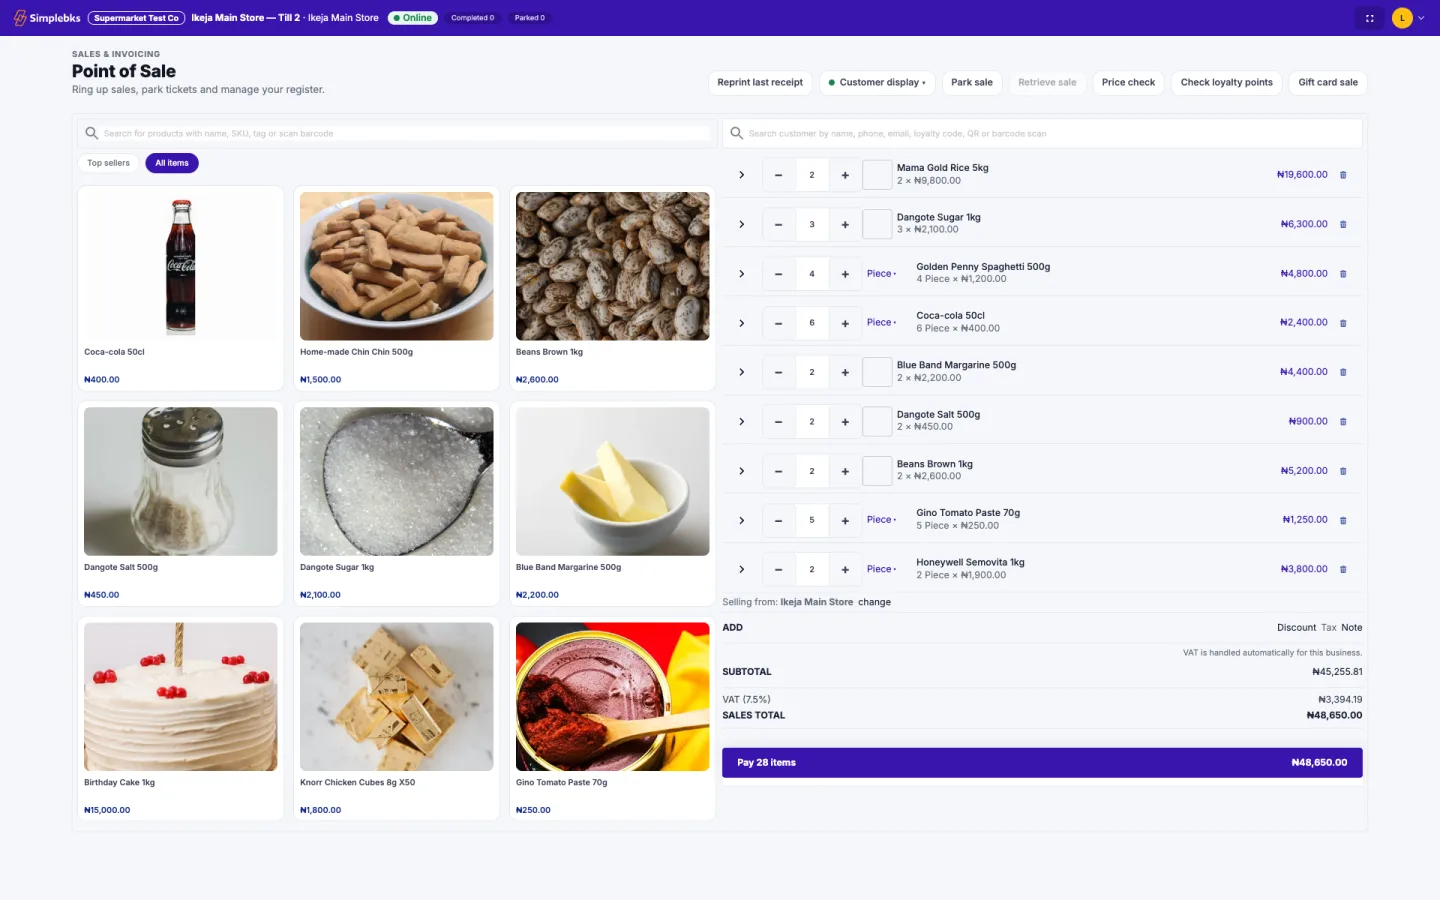The height and width of the screenshot is (900, 1440).
Task: Open Piece unit dropdown for Gino Tomato Paste
Action: [881, 520]
